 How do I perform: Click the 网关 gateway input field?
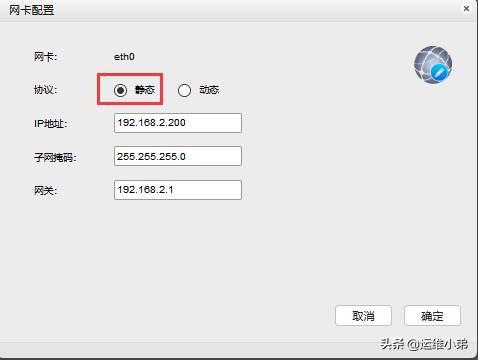(178, 190)
